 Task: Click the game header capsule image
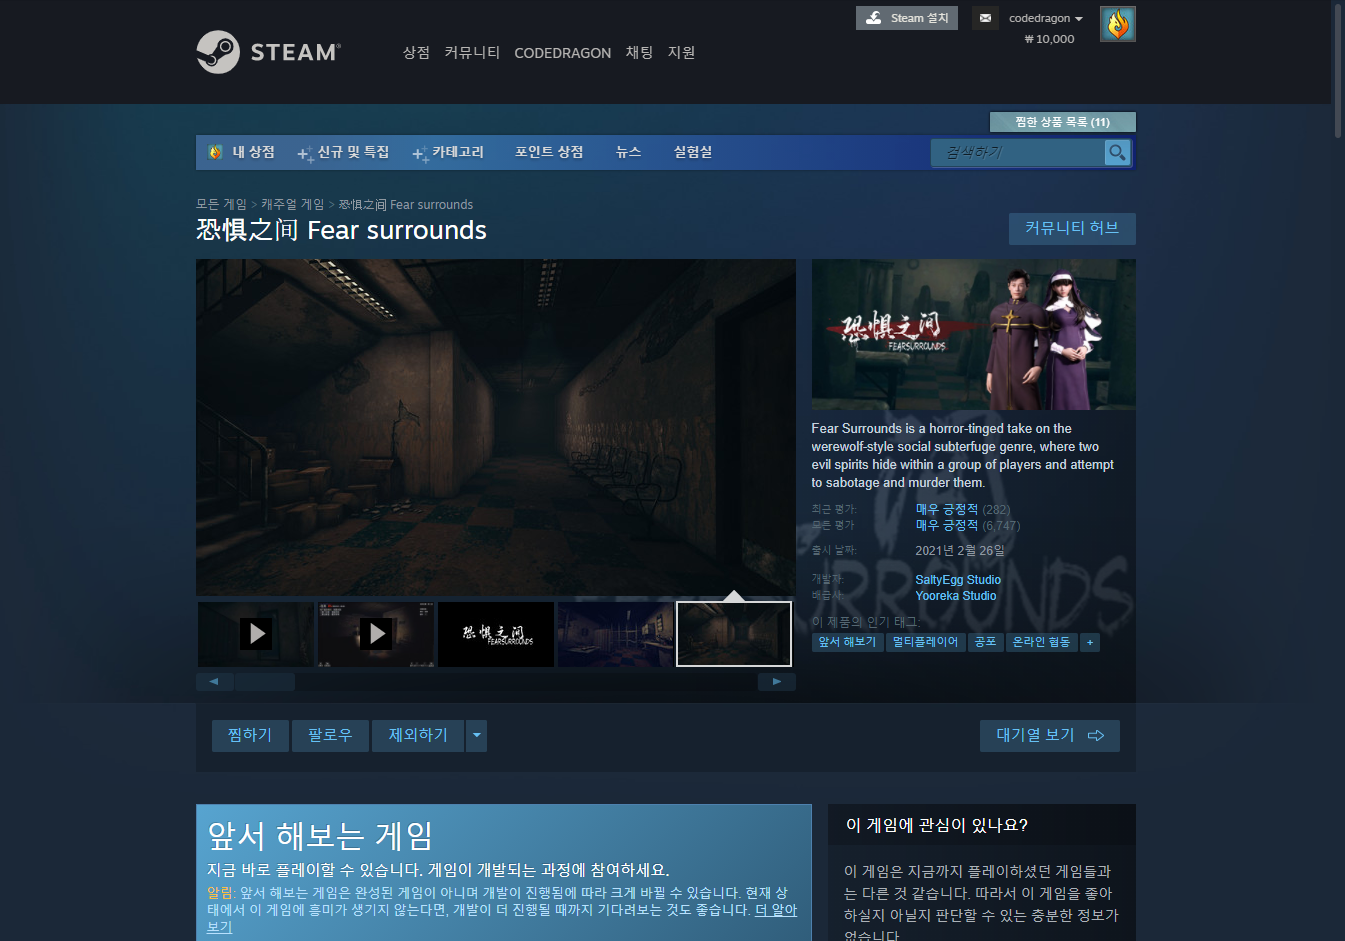click(x=973, y=334)
